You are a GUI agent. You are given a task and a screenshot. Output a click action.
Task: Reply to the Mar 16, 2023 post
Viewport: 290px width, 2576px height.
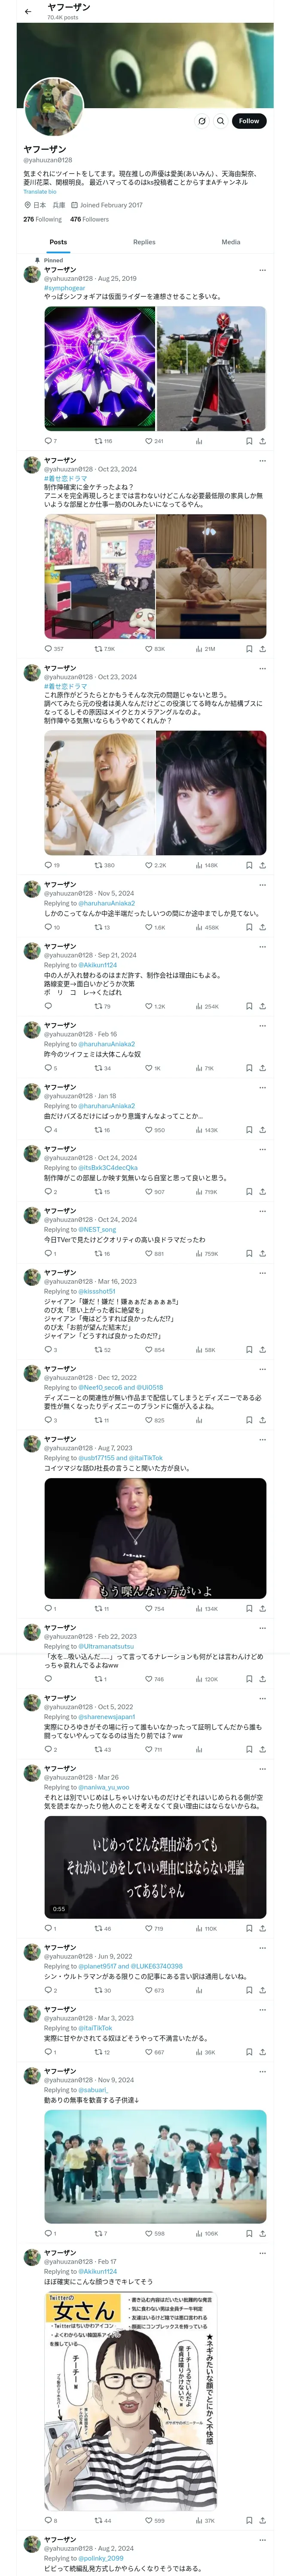(x=48, y=1349)
